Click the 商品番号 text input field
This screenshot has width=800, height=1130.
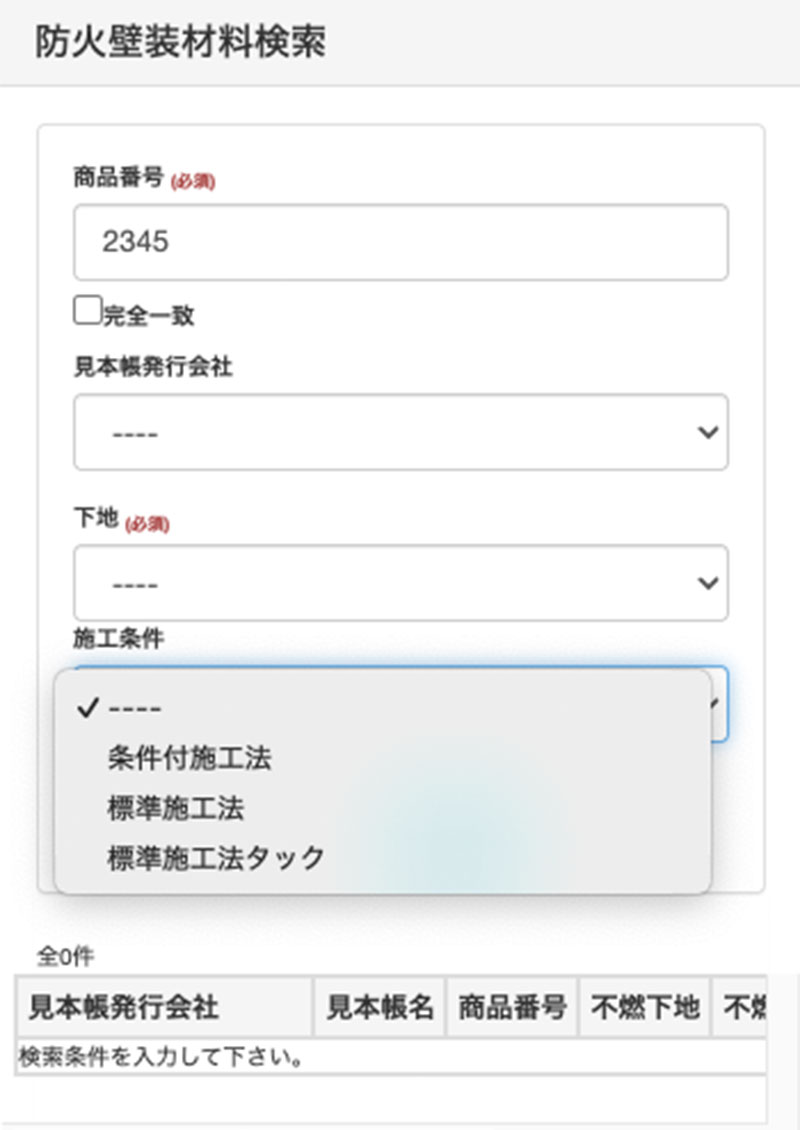pos(400,242)
